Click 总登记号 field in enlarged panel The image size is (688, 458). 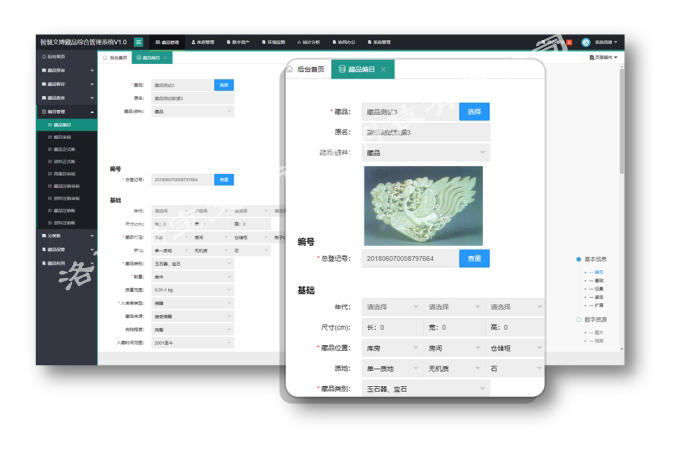[x=410, y=259]
